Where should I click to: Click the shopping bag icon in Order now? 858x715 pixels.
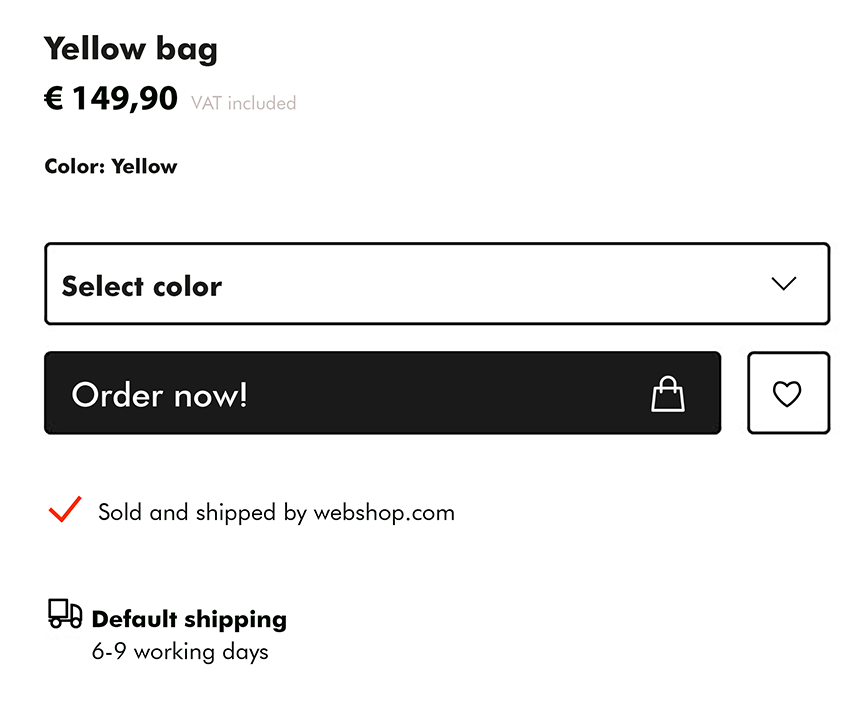coord(668,393)
